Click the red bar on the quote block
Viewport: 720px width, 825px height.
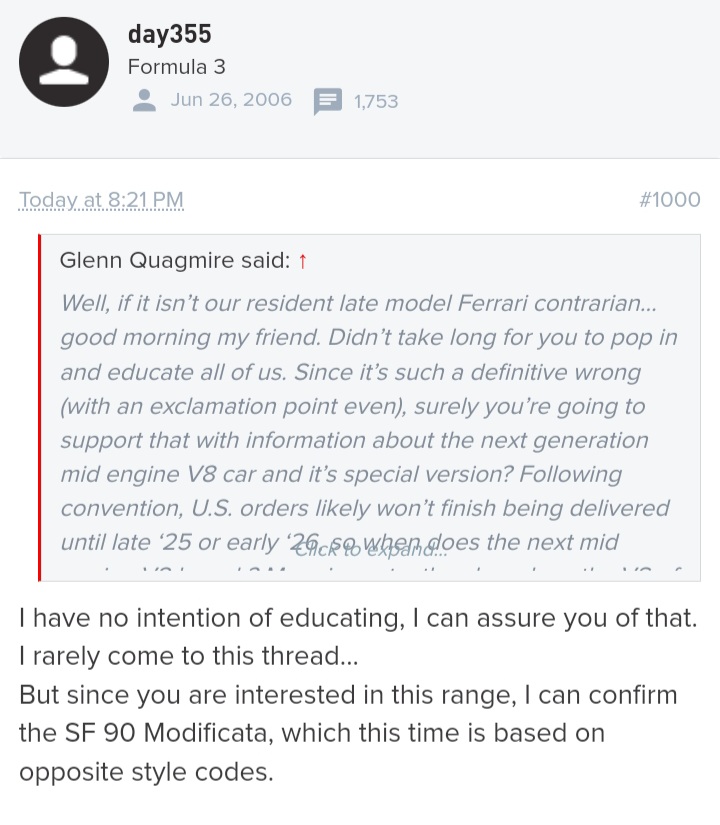pos(39,408)
